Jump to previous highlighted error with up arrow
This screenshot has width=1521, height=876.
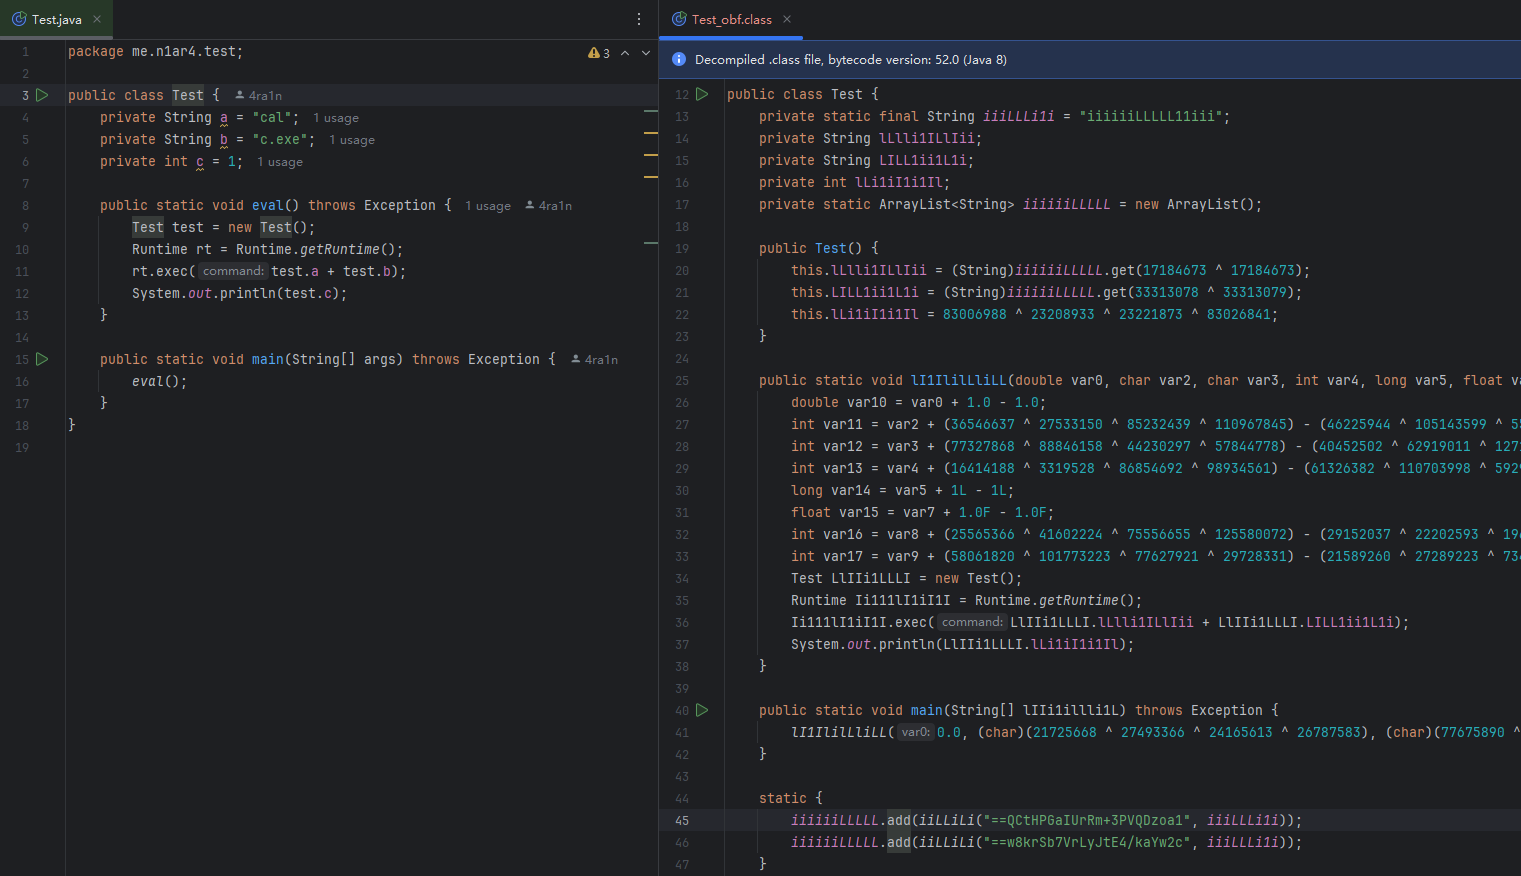click(625, 53)
